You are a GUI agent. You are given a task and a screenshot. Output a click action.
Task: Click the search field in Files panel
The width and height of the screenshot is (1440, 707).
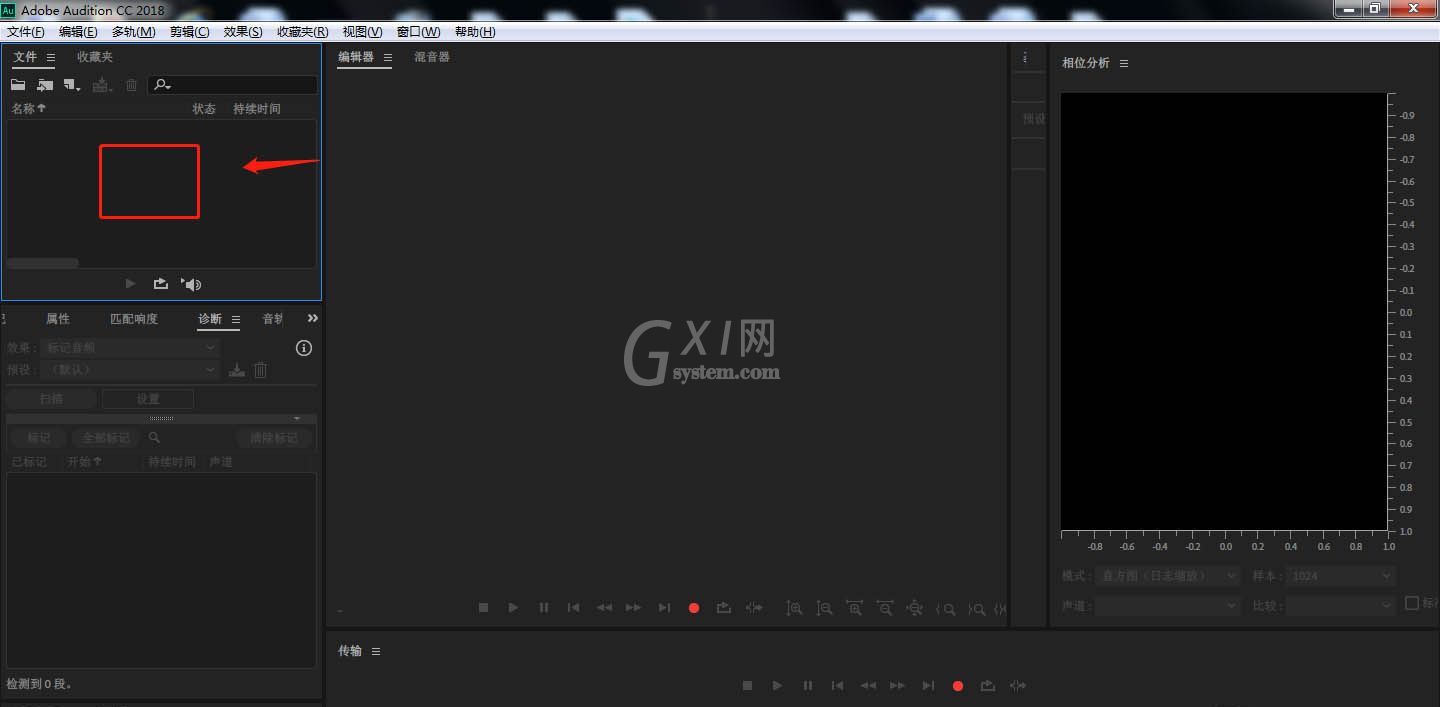233,86
